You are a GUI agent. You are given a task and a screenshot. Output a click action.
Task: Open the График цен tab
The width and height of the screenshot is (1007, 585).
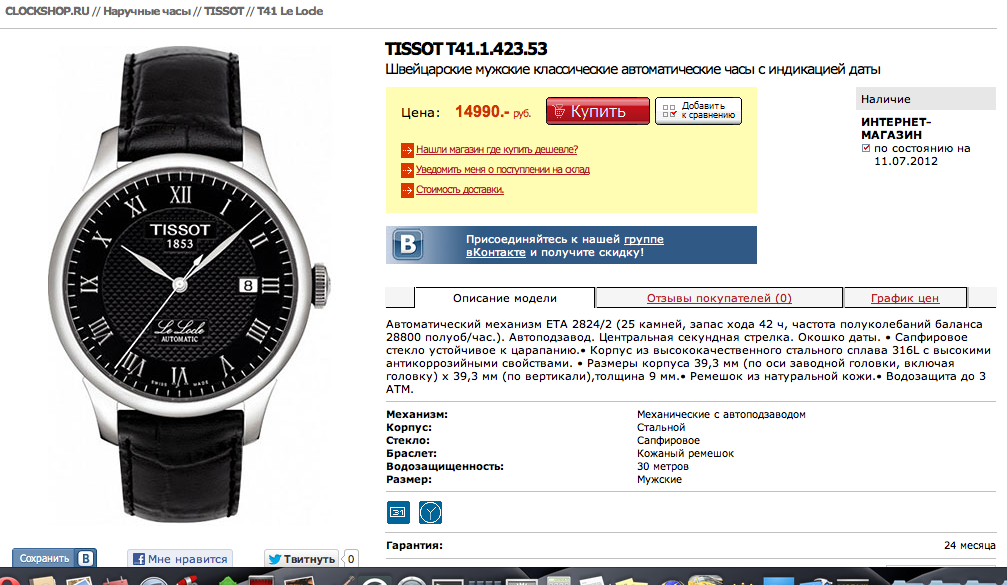pos(904,298)
